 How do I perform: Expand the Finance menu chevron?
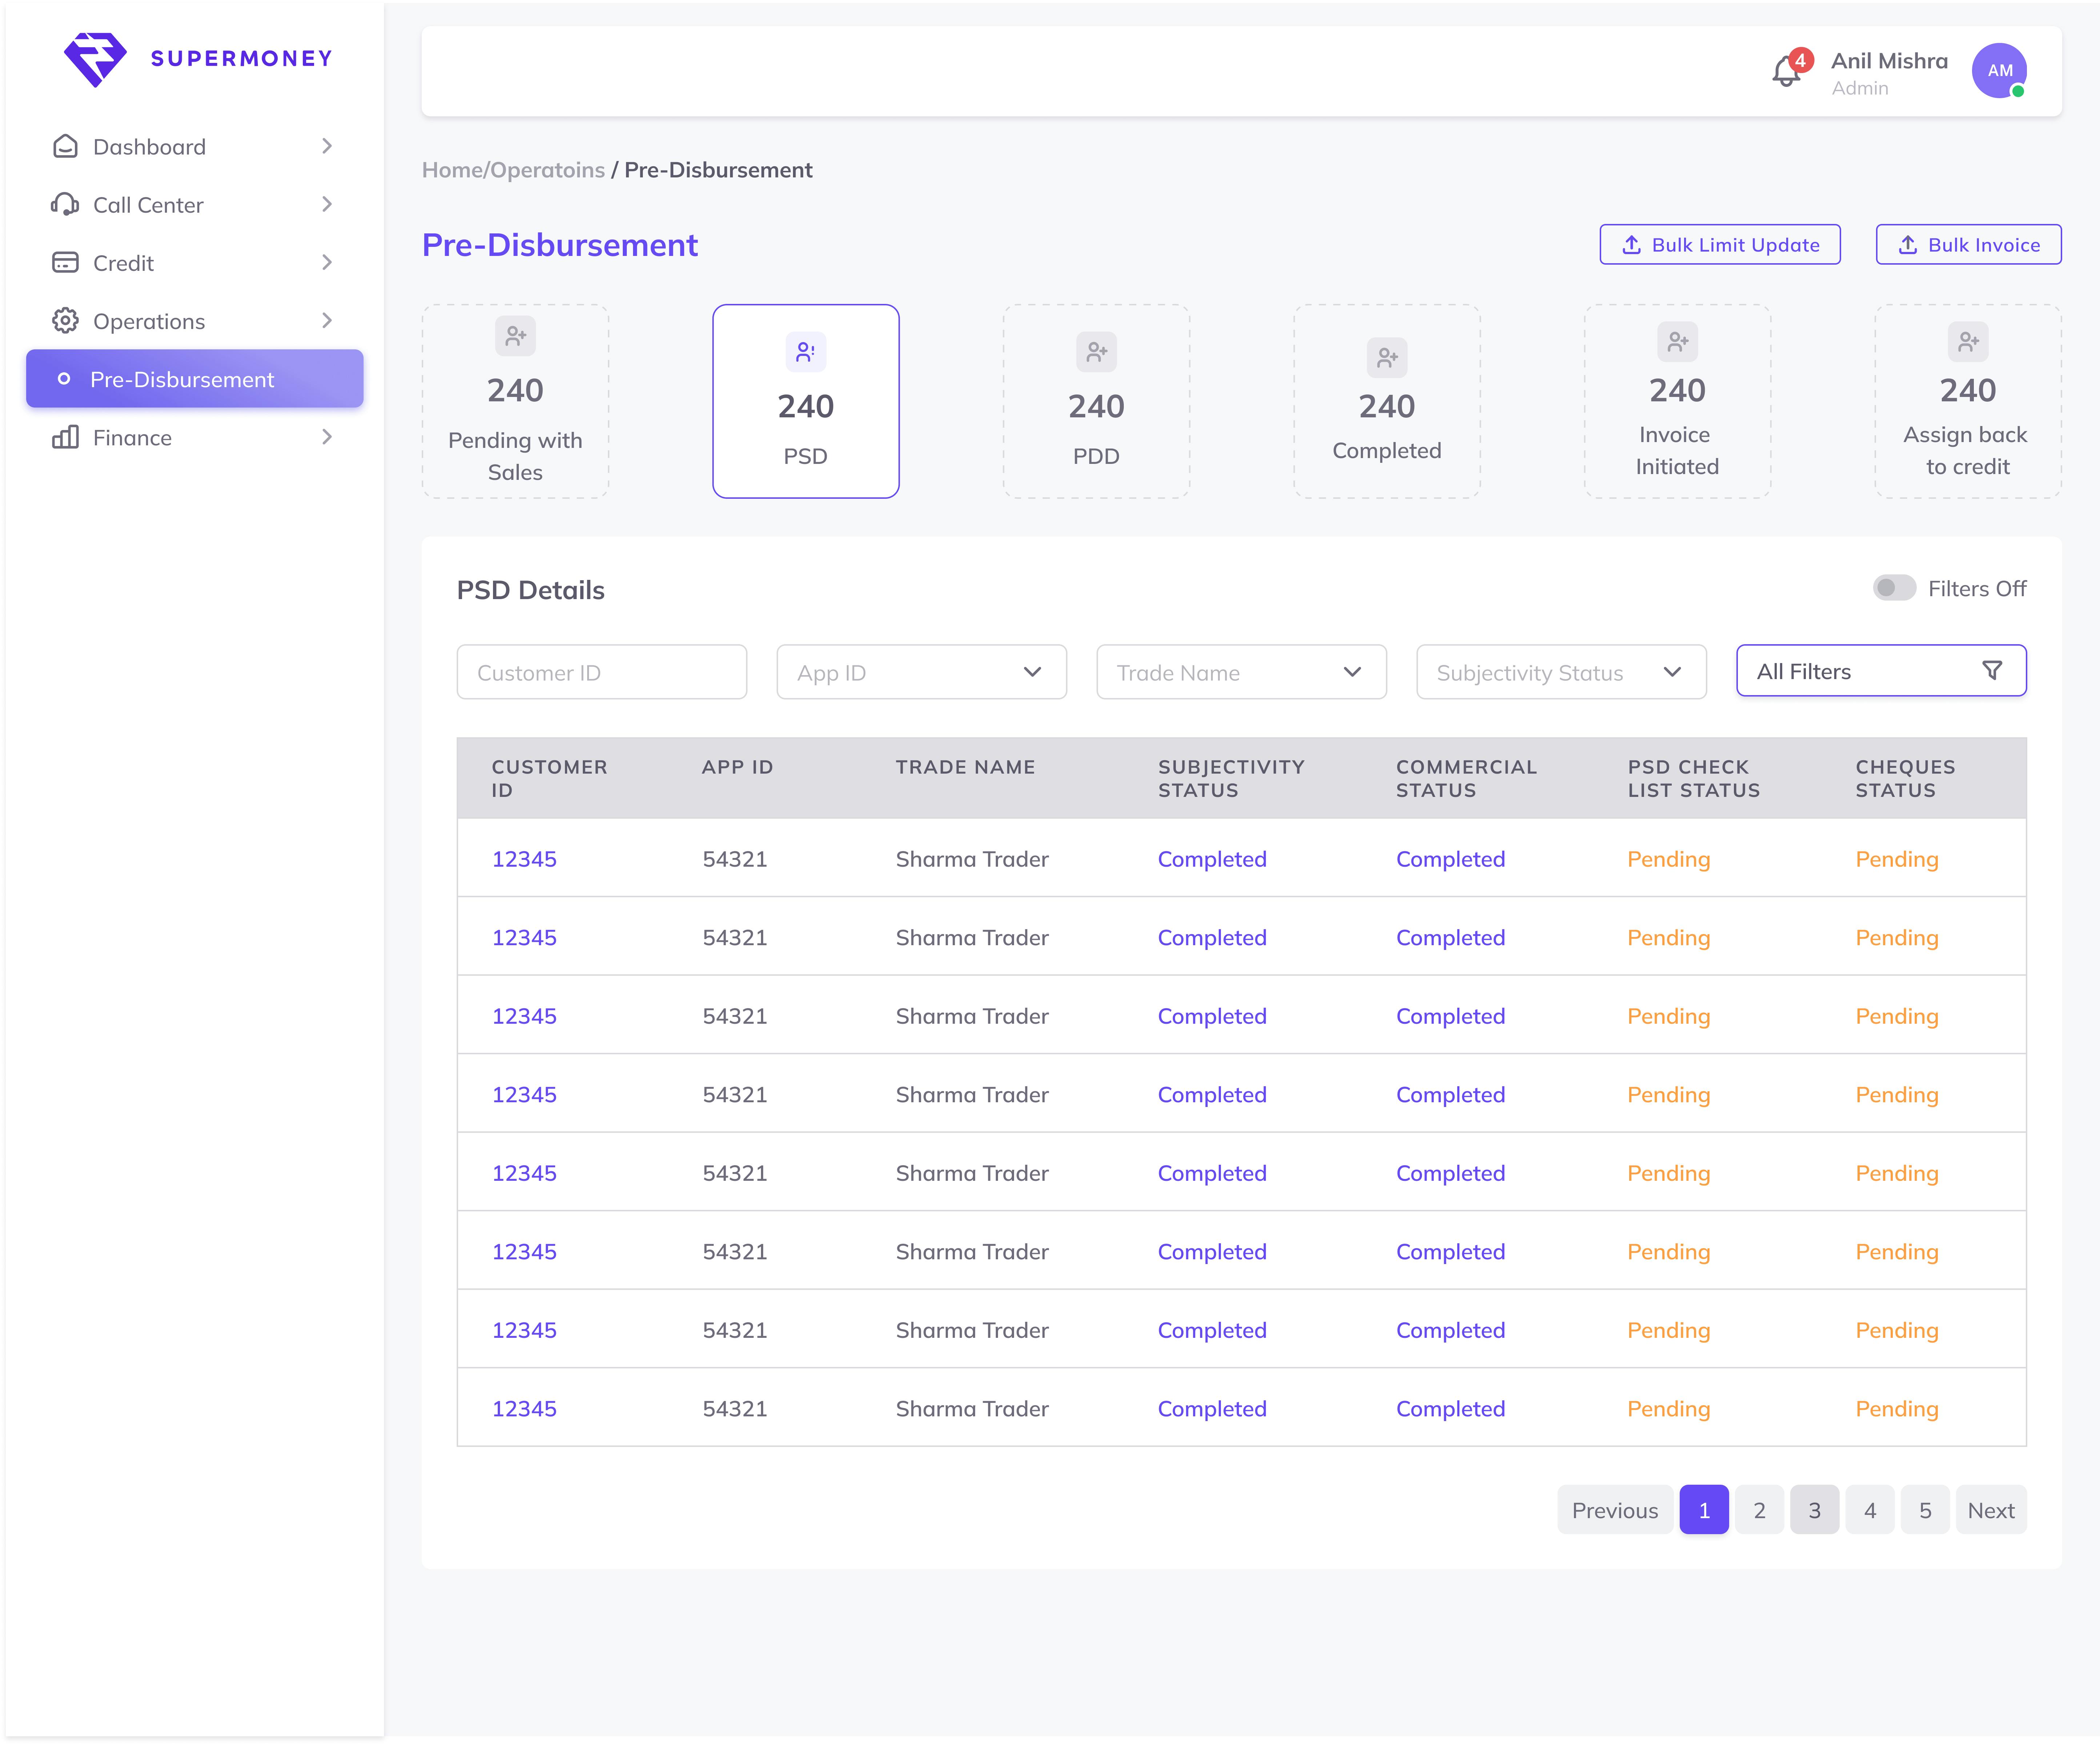tap(327, 437)
